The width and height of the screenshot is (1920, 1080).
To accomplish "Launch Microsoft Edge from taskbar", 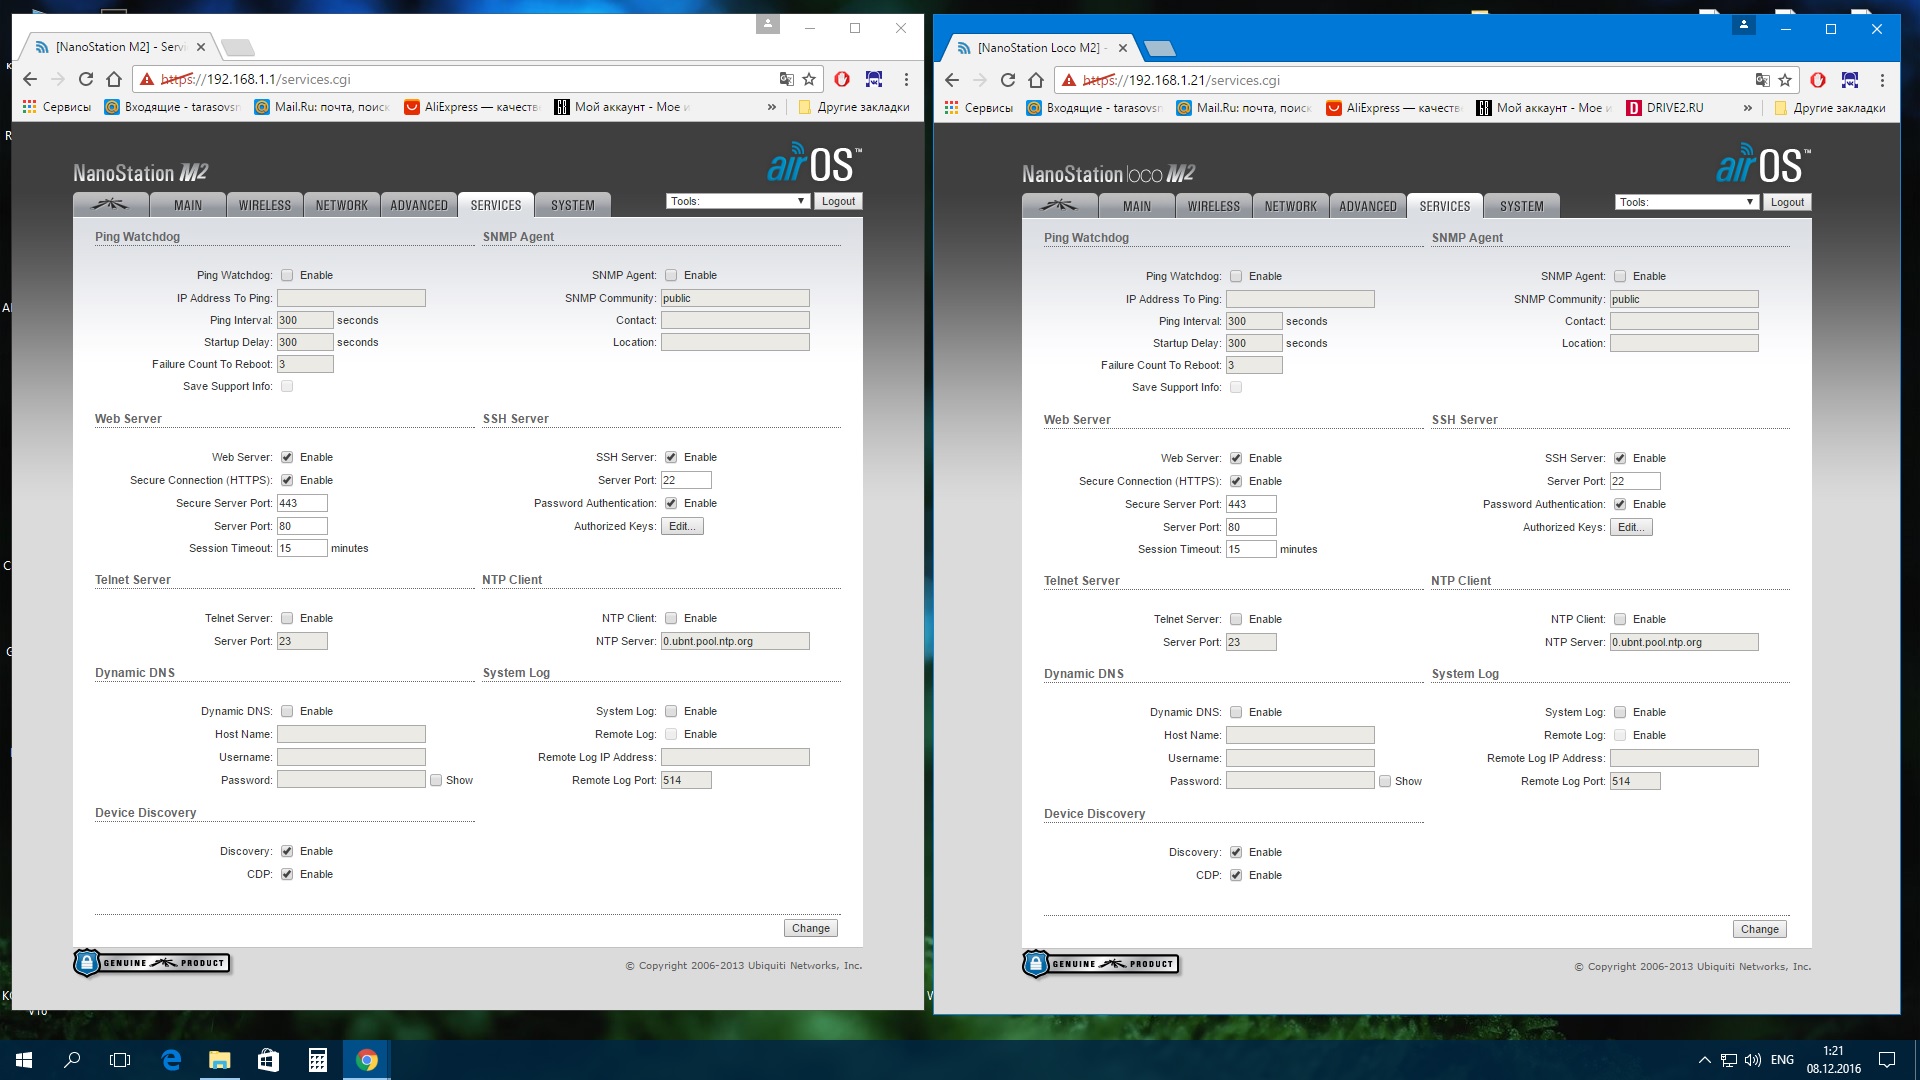I will click(x=171, y=1060).
